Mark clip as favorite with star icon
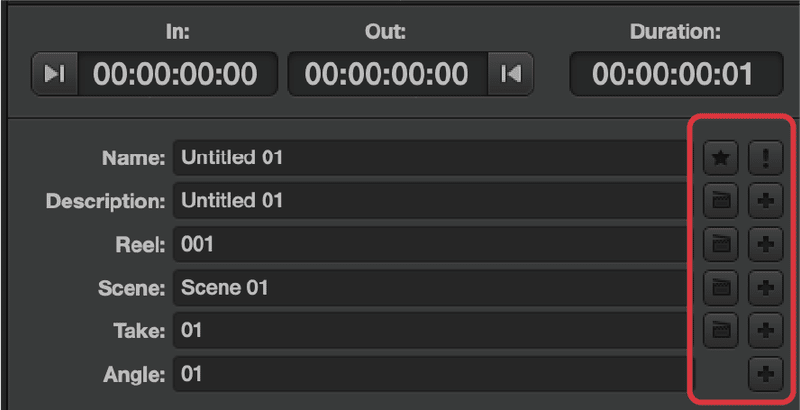This screenshot has width=800, height=410. 720,158
